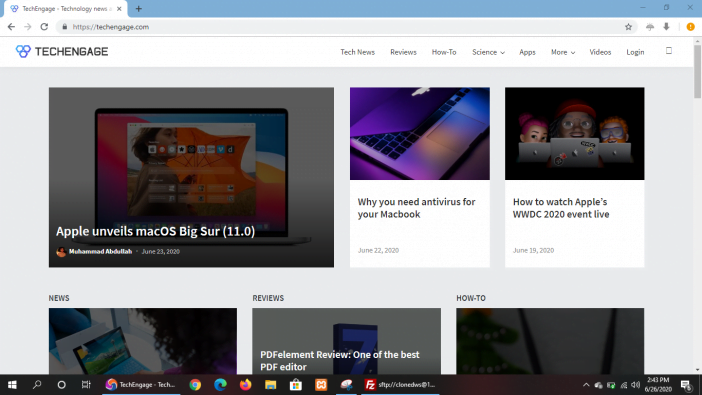Click the padlock site info icon

64,27
